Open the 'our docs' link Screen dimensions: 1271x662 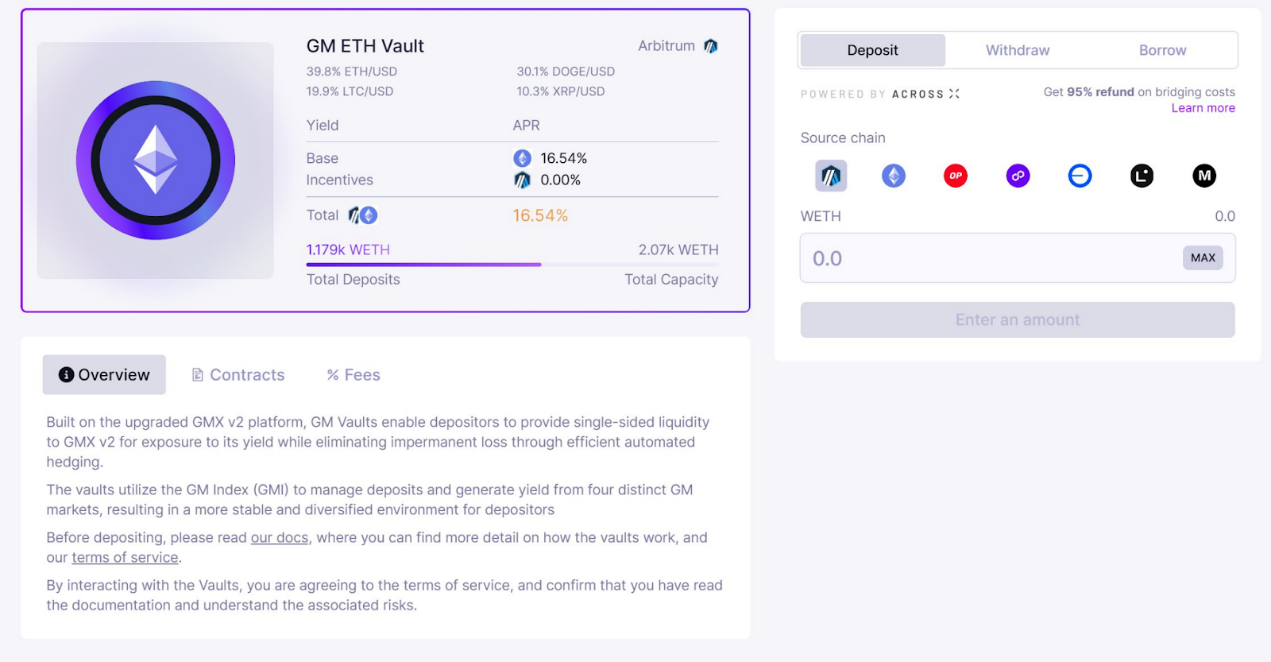click(x=279, y=538)
